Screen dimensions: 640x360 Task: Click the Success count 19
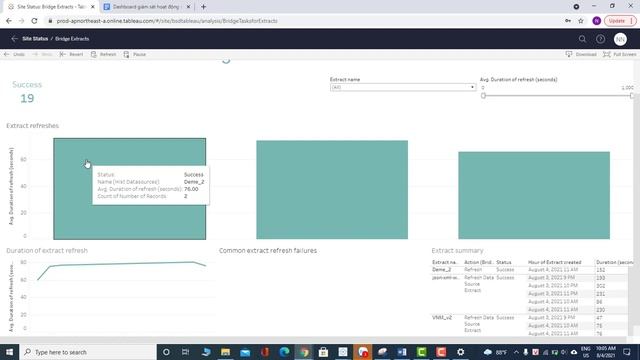point(27,98)
